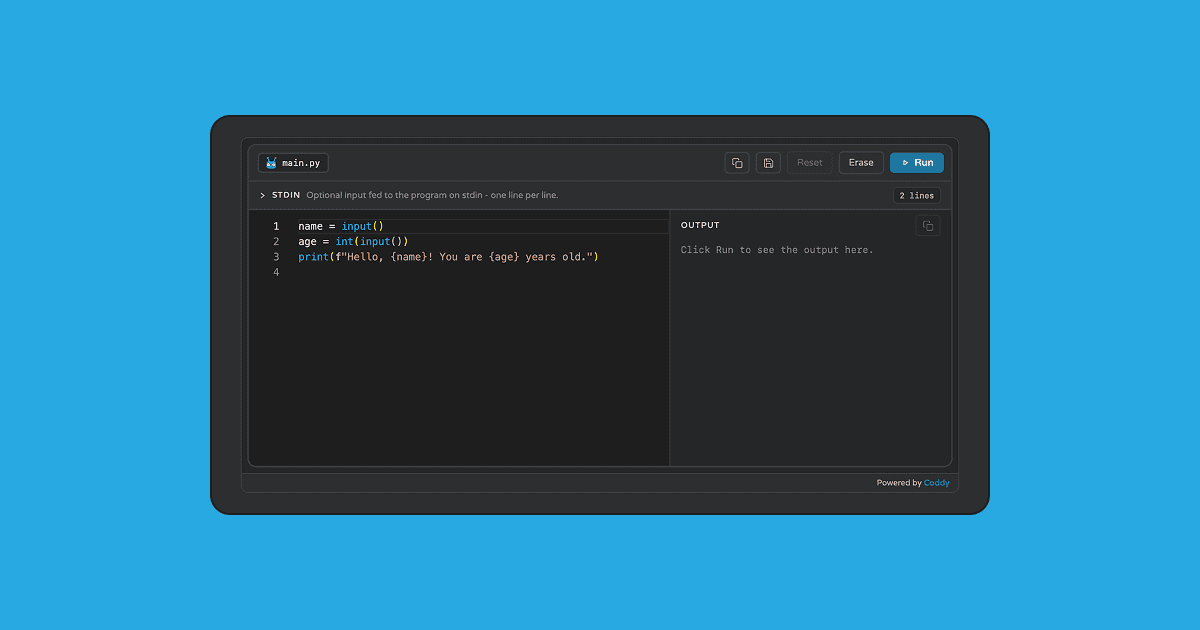Click line number 2 in the gutter
Image resolution: width=1200 pixels, height=630 pixels.
pyautogui.click(x=276, y=242)
